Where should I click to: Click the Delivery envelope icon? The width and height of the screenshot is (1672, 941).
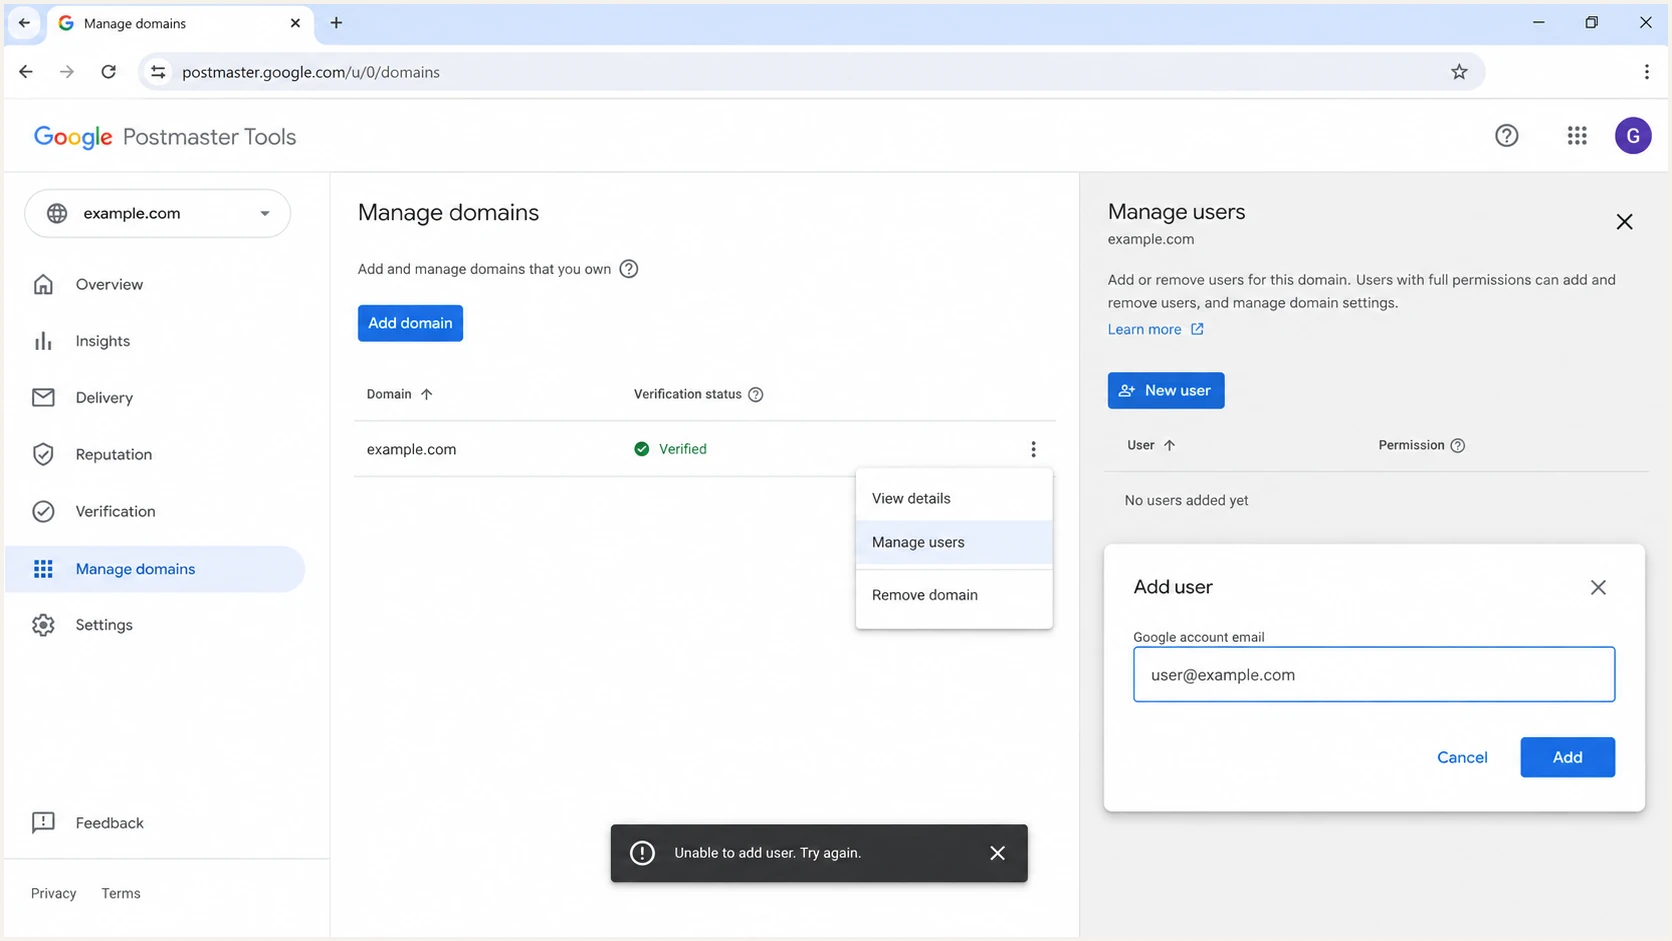43,398
